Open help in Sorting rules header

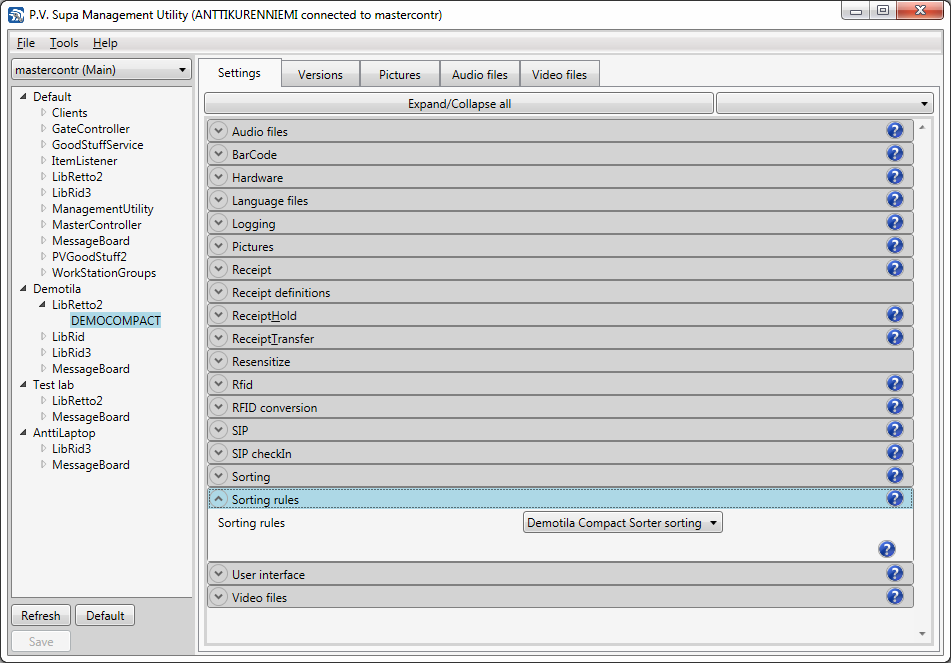click(x=895, y=499)
